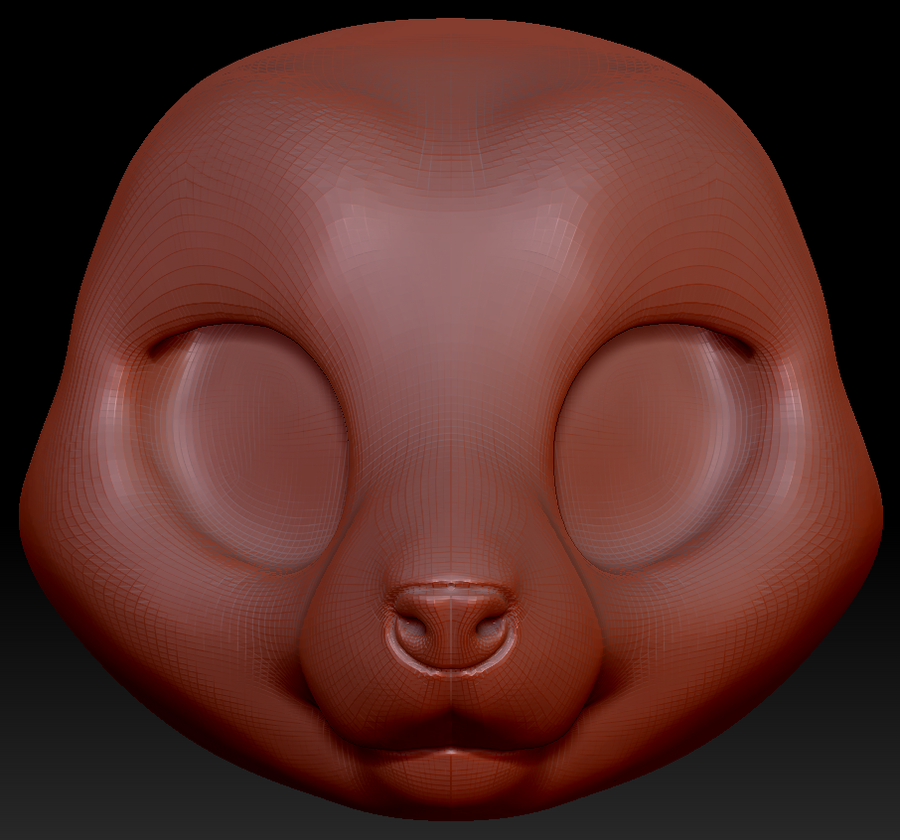The width and height of the screenshot is (900, 840).
Task: Click the nostril on the screen's left side
Action: click(412, 630)
